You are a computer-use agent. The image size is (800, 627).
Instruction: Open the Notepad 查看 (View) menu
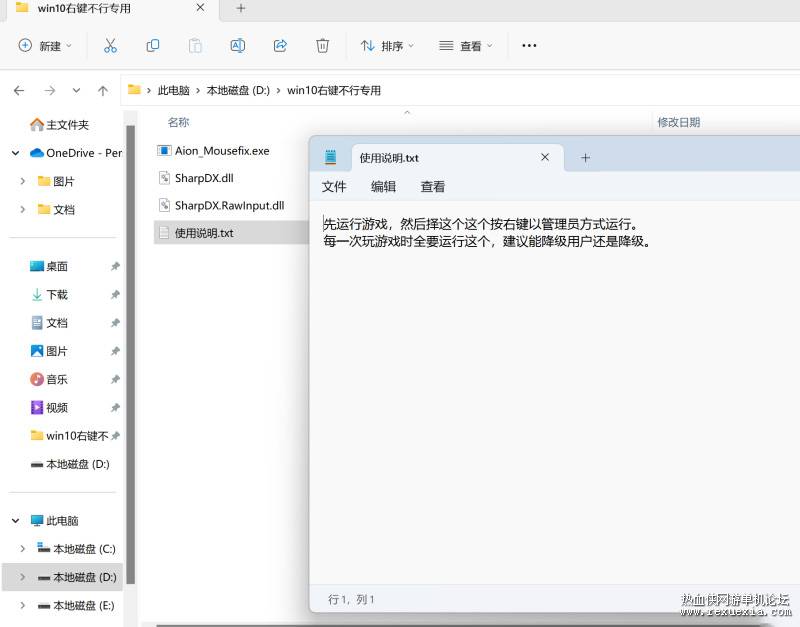click(x=433, y=187)
